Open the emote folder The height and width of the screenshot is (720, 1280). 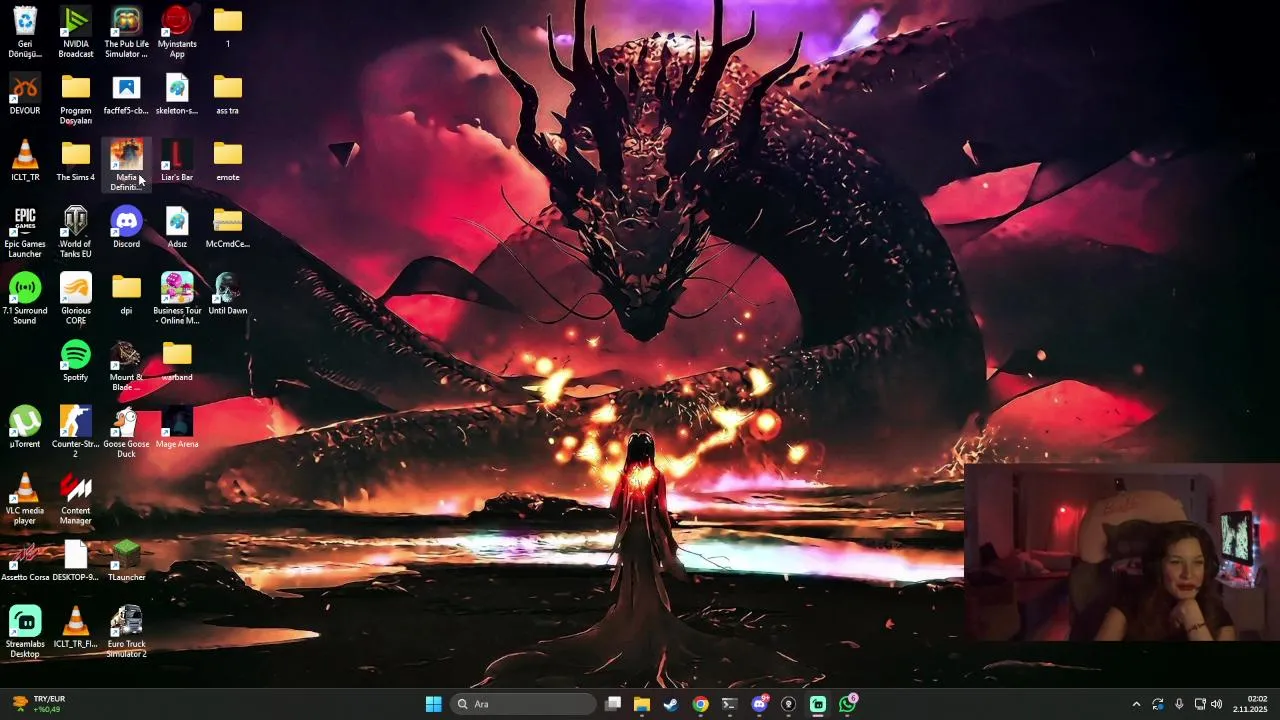(228, 160)
